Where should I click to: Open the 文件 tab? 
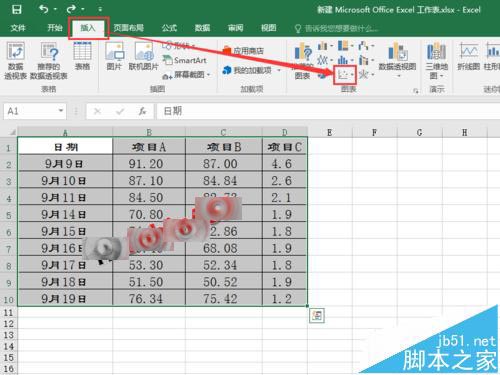pyautogui.click(x=18, y=28)
